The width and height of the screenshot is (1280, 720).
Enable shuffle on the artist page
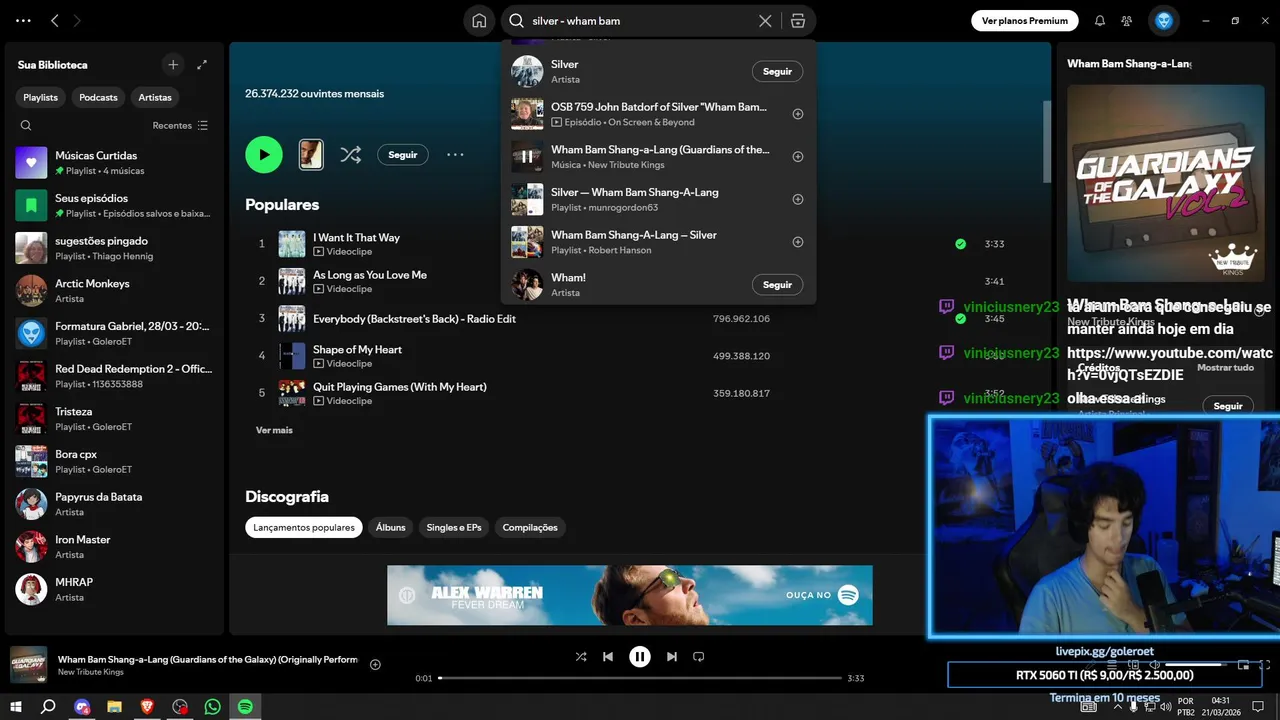click(350, 154)
